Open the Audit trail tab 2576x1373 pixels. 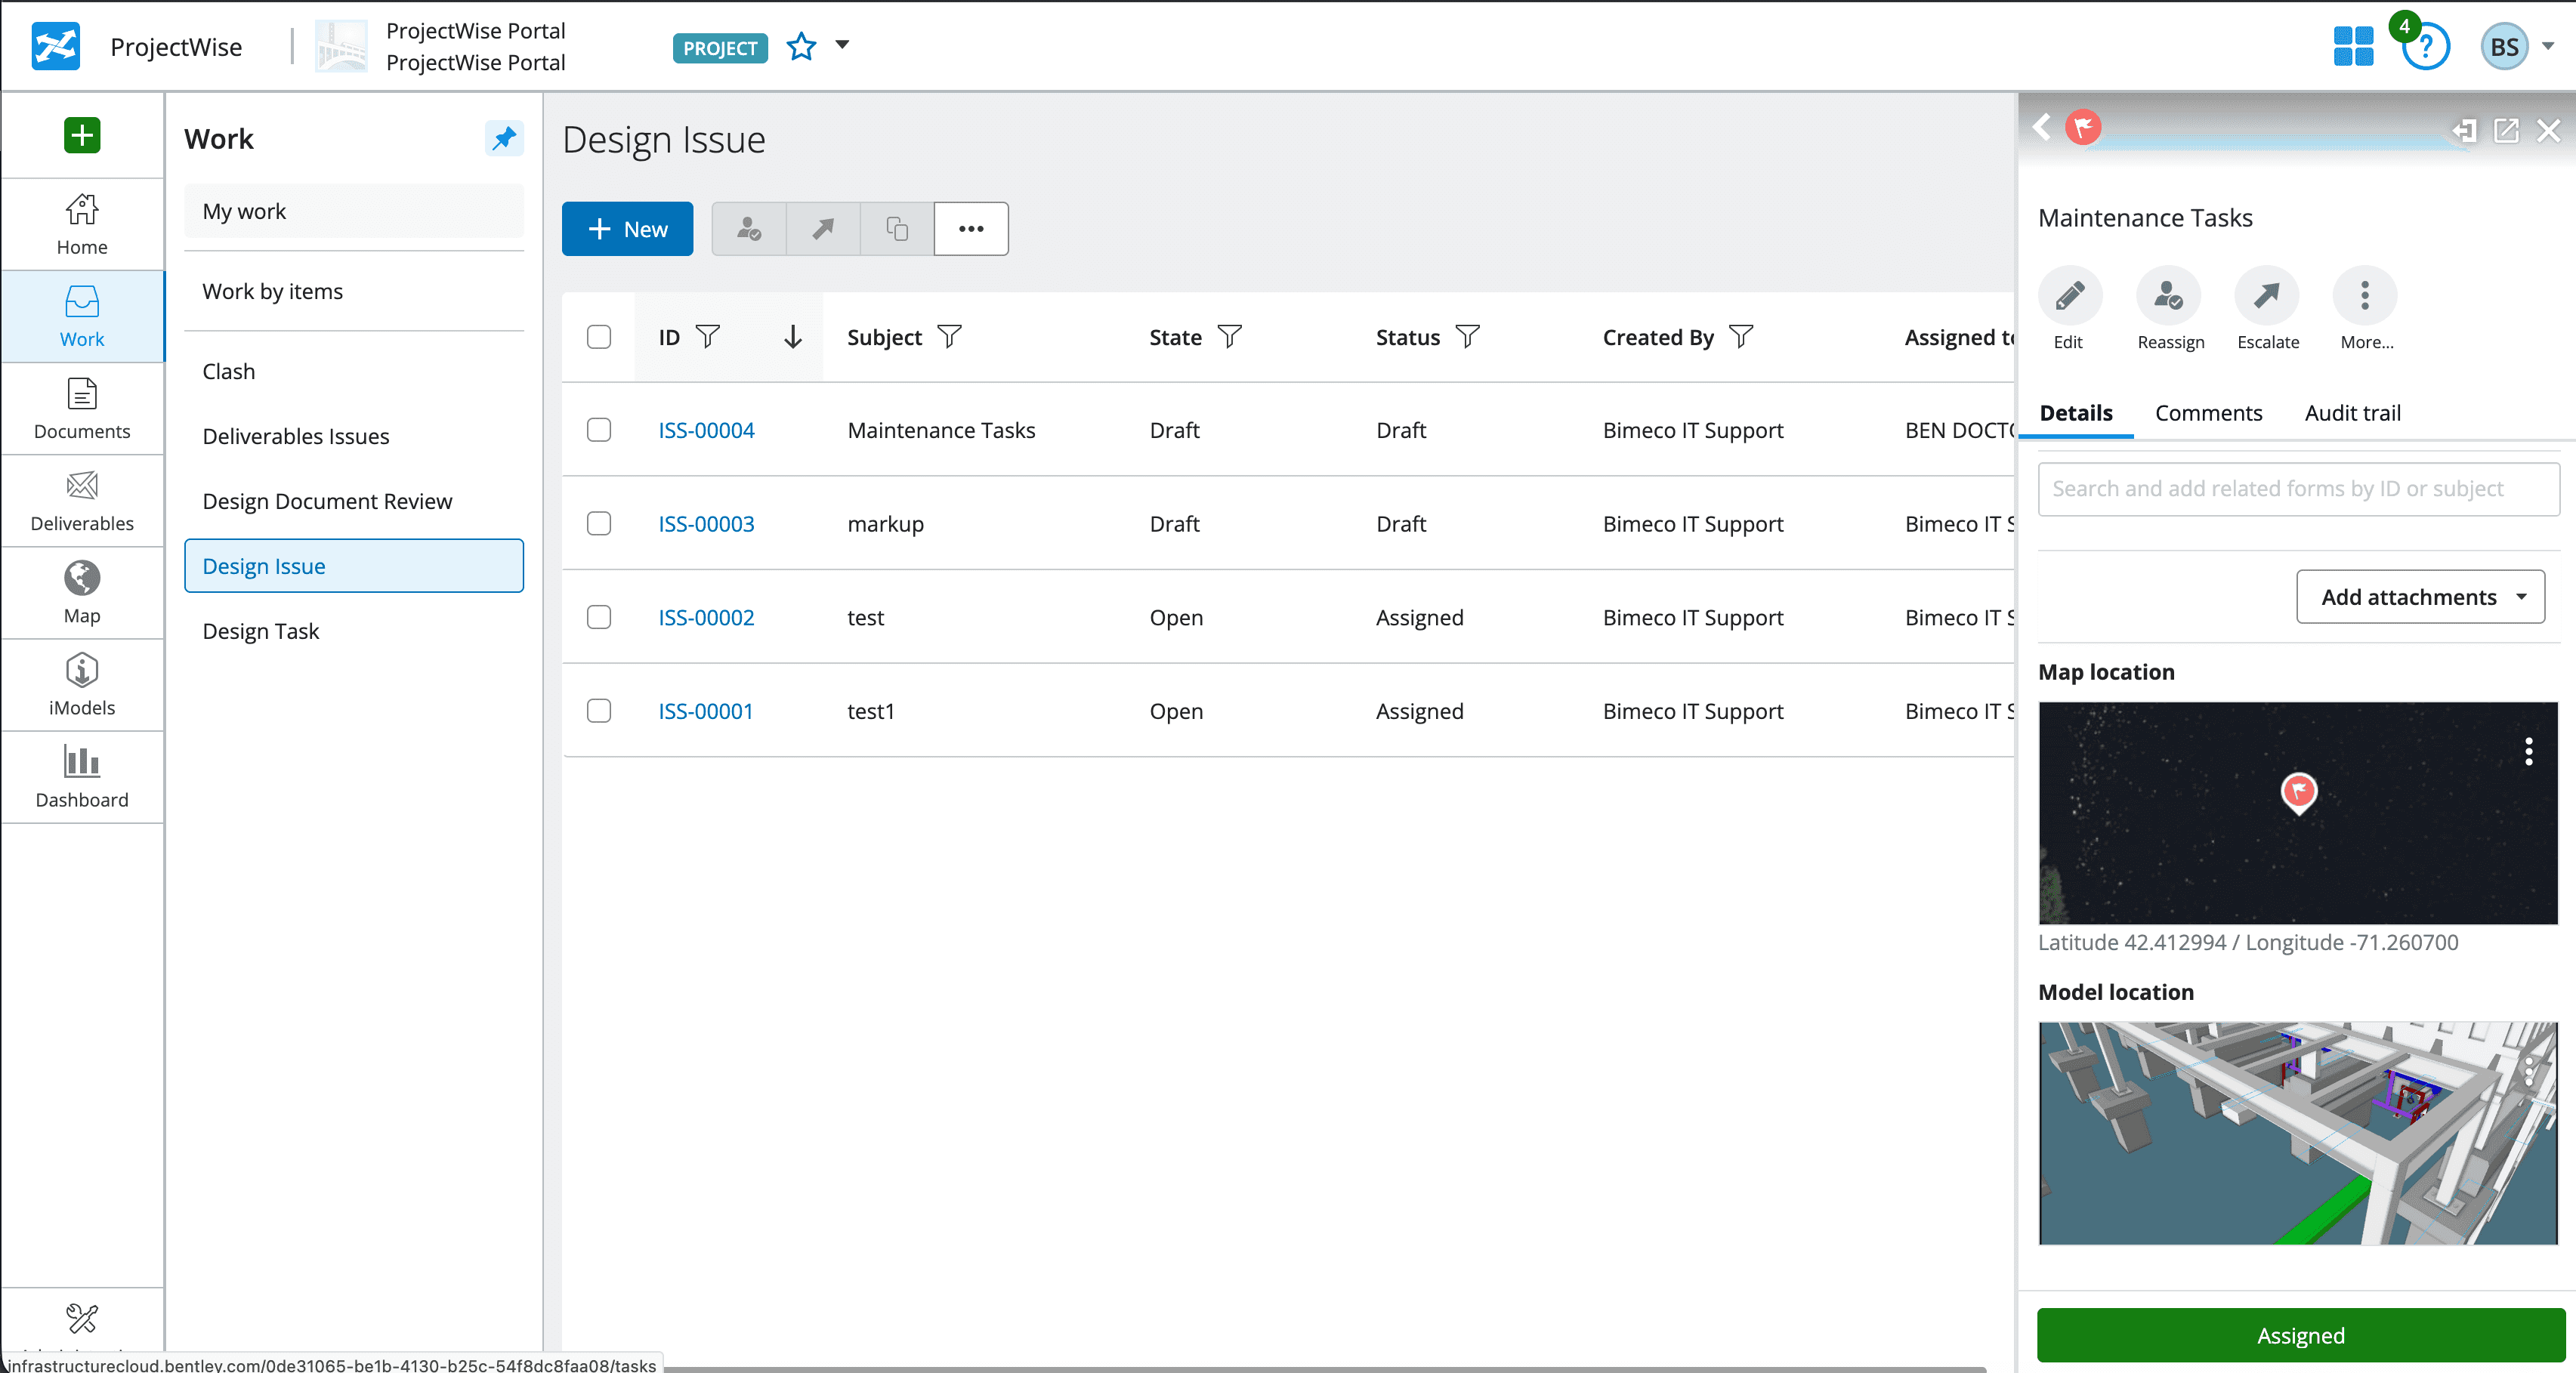[2352, 413]
